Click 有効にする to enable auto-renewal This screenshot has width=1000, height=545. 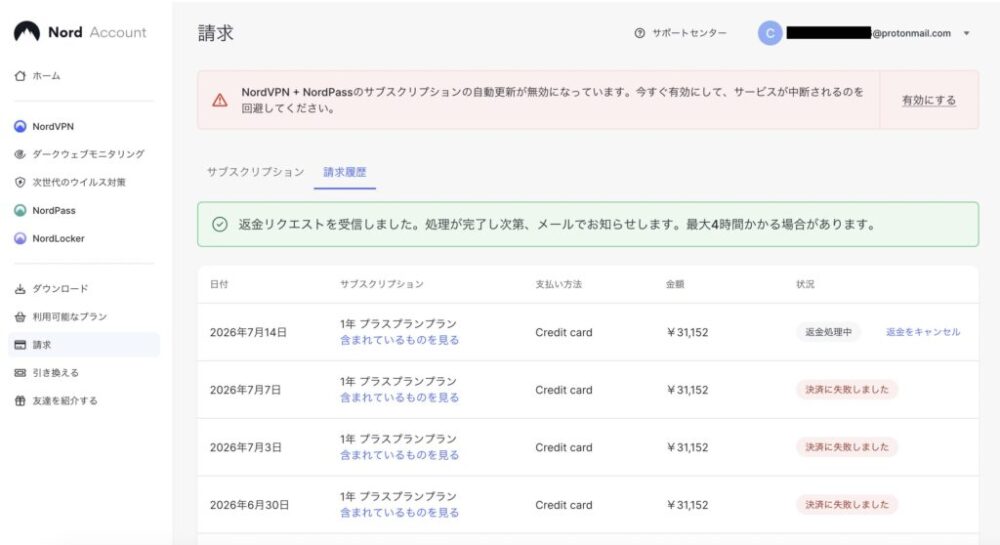tap(929, 100)
